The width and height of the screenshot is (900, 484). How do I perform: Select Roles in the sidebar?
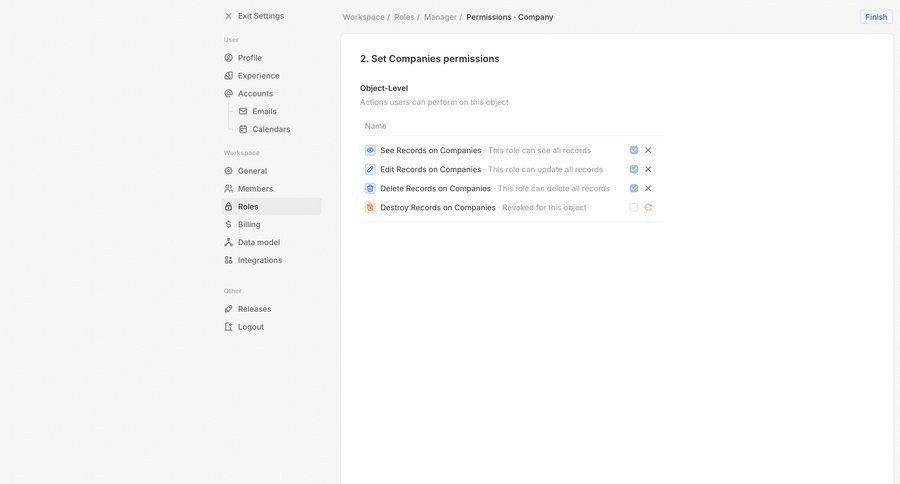[271, 206]
